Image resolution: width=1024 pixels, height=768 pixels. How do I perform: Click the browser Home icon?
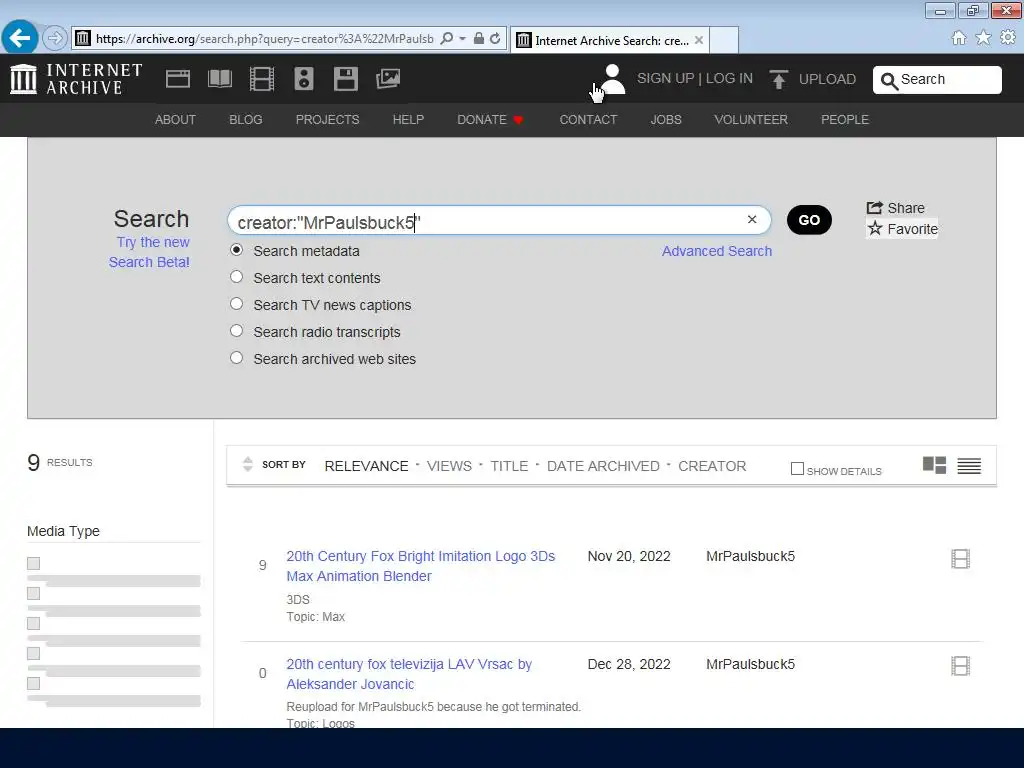point(959,38)
